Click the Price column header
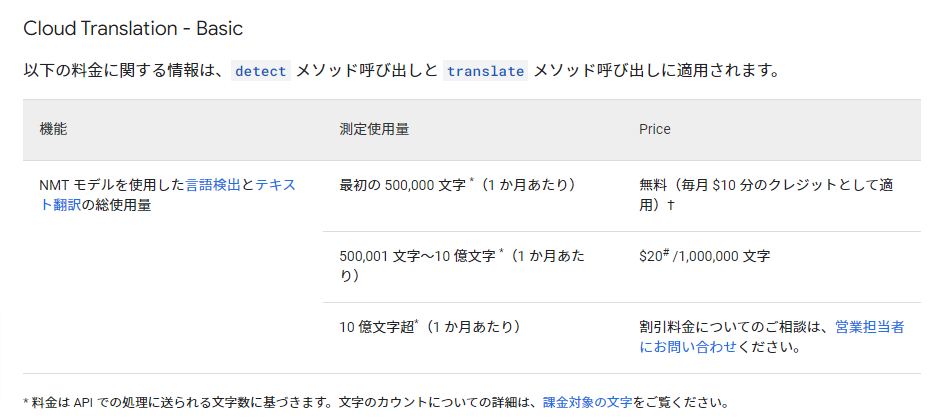Image resolution: width=944 pixels, height=419 pixels. (655, 129)
